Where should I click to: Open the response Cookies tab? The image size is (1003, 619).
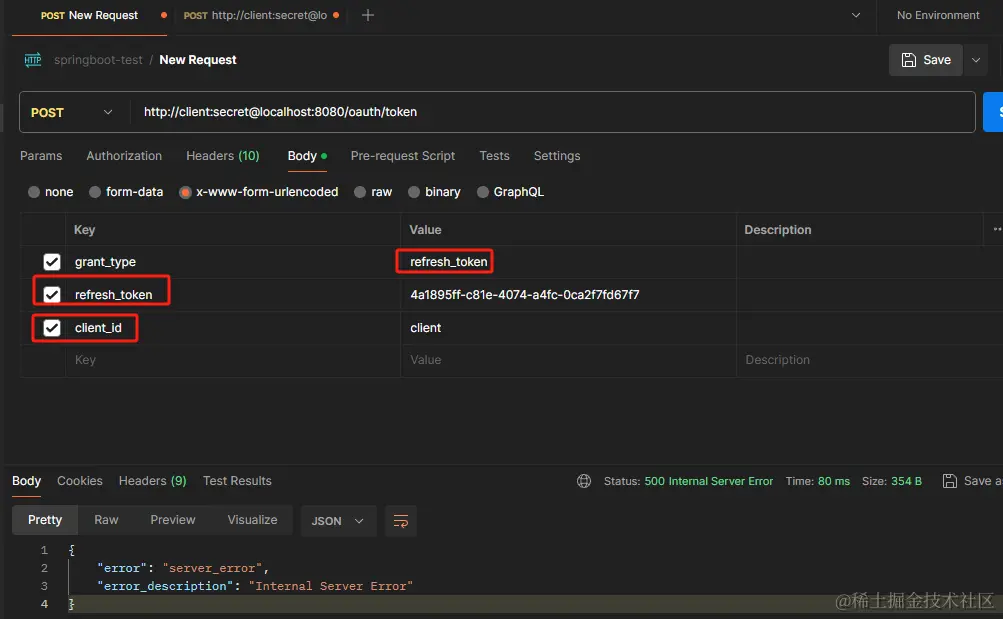(x=79, y=481)
